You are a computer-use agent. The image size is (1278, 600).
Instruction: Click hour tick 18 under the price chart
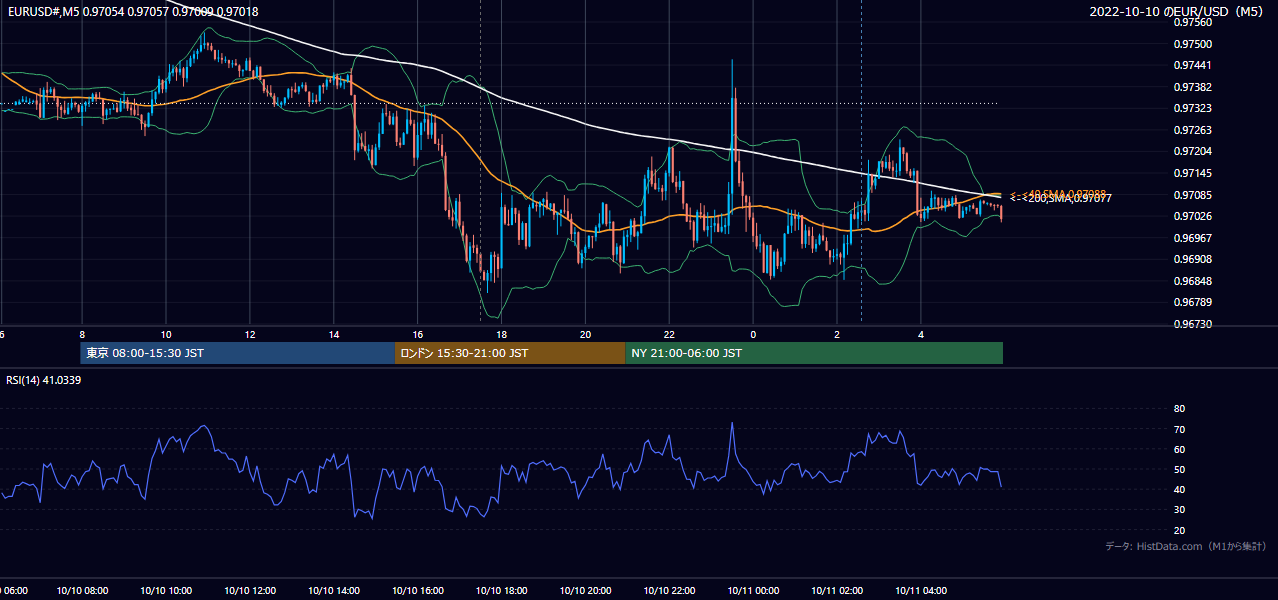point(502,334)
